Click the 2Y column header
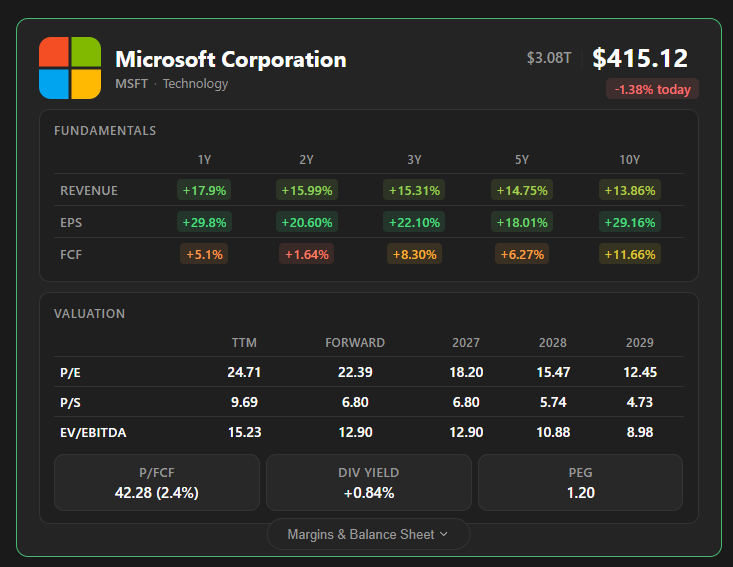 (x=306, y=160)
